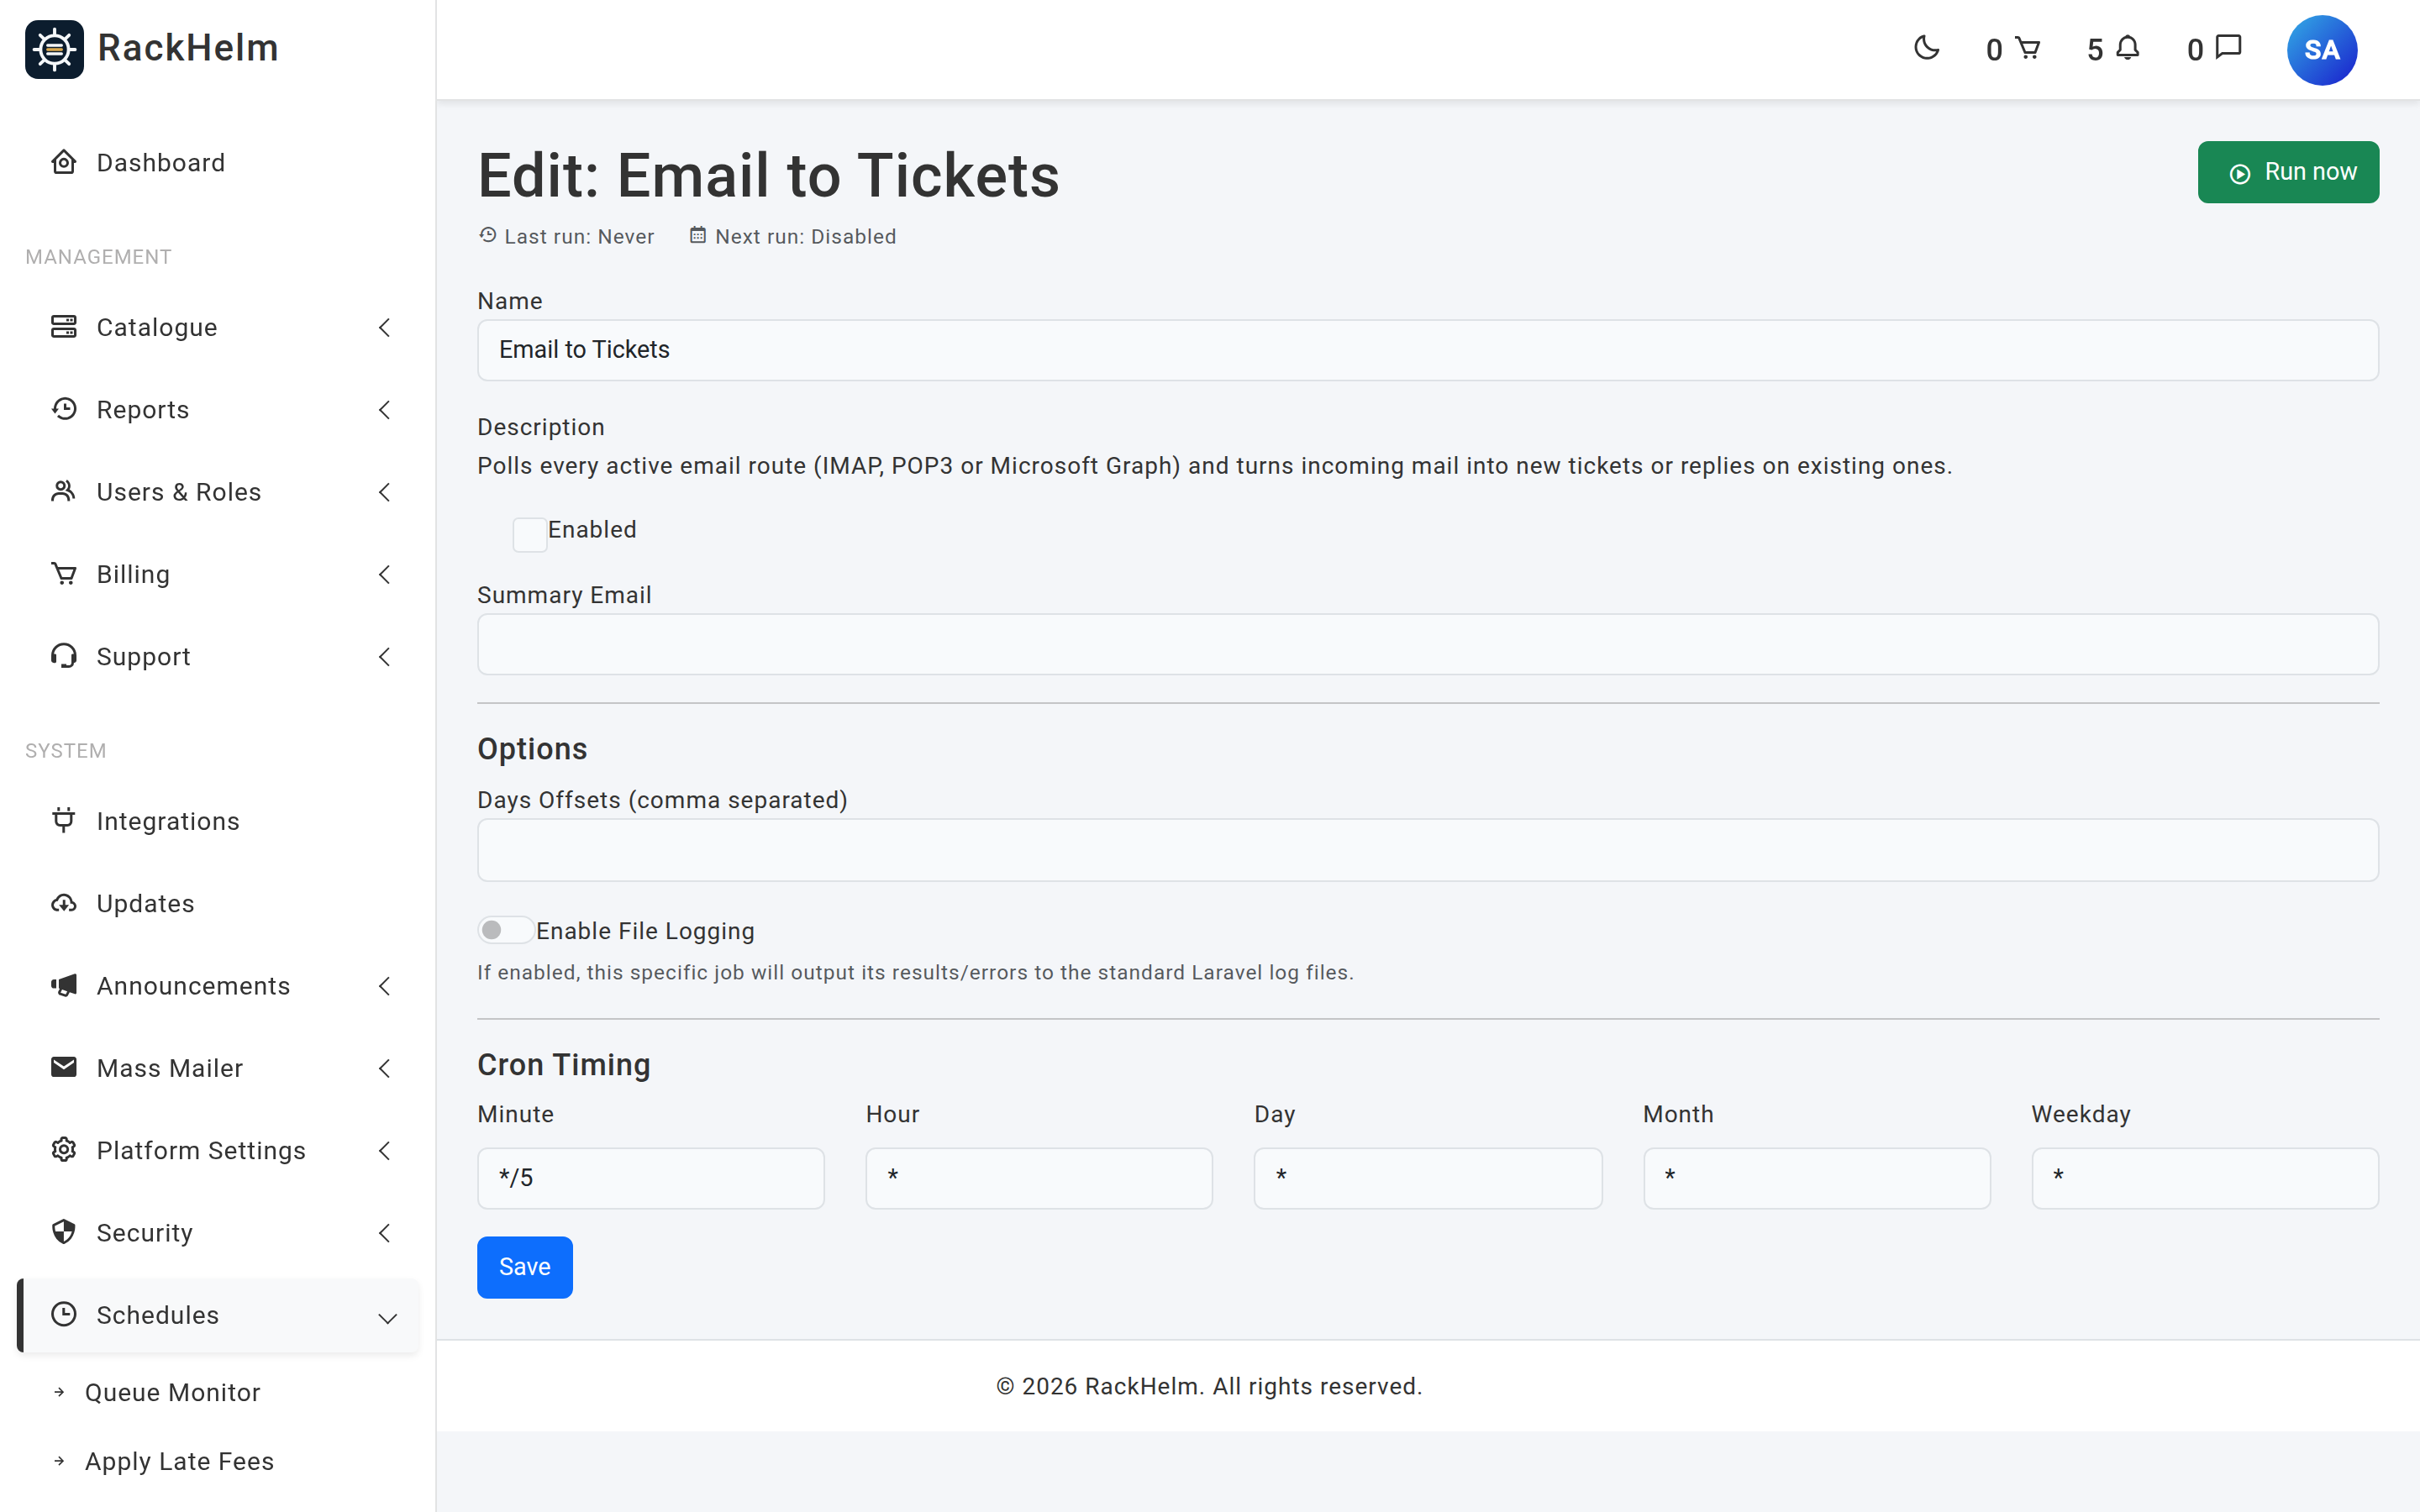
Task: Click the Platform Settings gear icon
Action: pyautogui.click(x=64, y=1150)
